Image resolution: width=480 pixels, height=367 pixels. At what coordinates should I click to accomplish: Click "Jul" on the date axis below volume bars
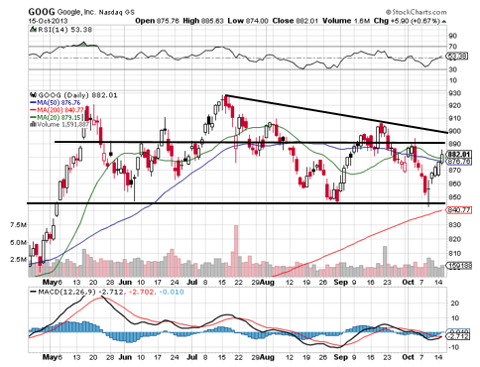click(x=192, y=282)
